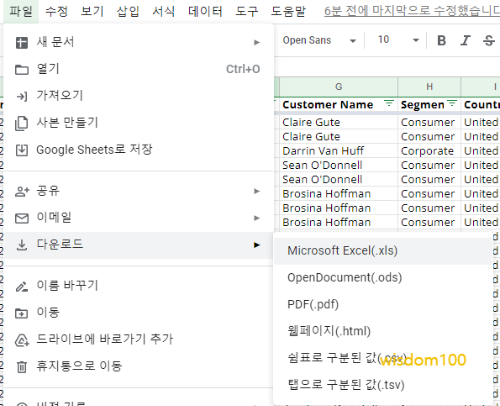Open the 보기 menu
500x406 pixels.
(92, 11)
